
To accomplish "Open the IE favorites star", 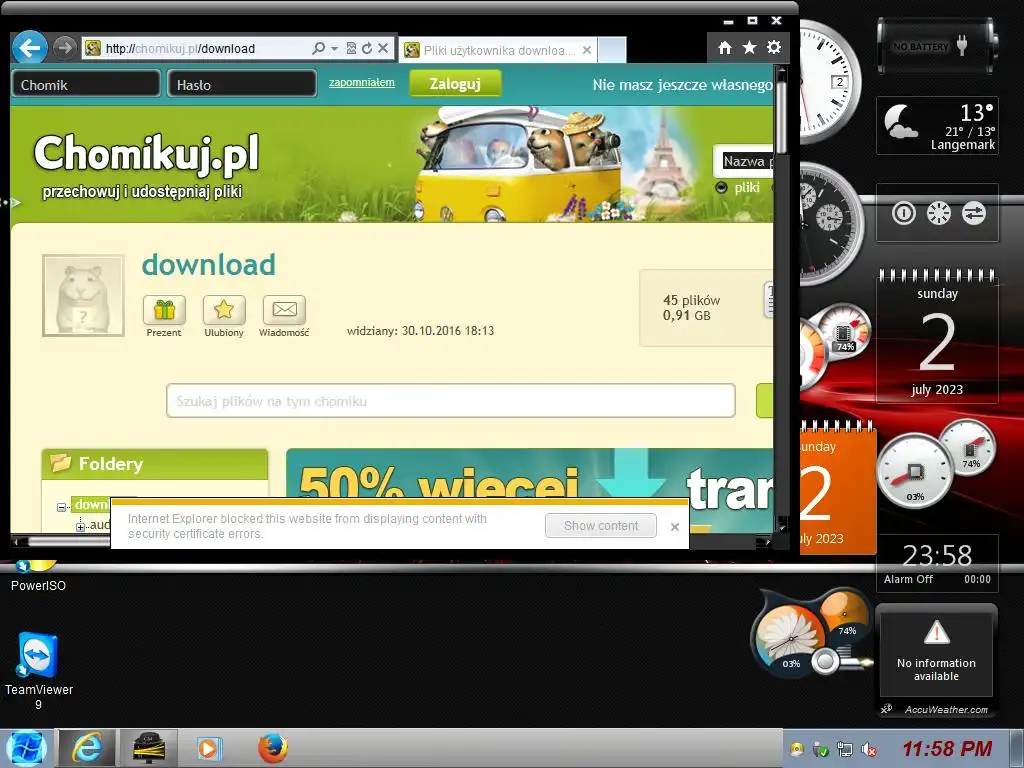I will click(x=749, y=48).
